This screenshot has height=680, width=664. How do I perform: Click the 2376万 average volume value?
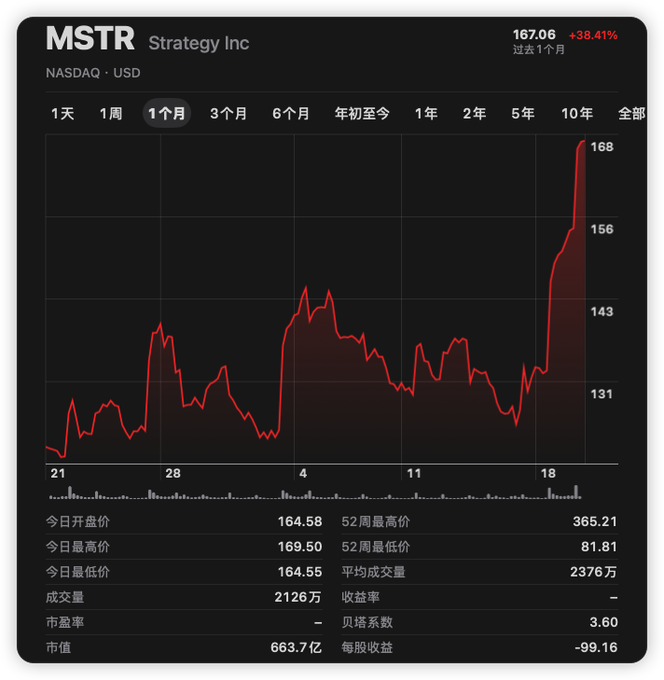click(593, 572)
